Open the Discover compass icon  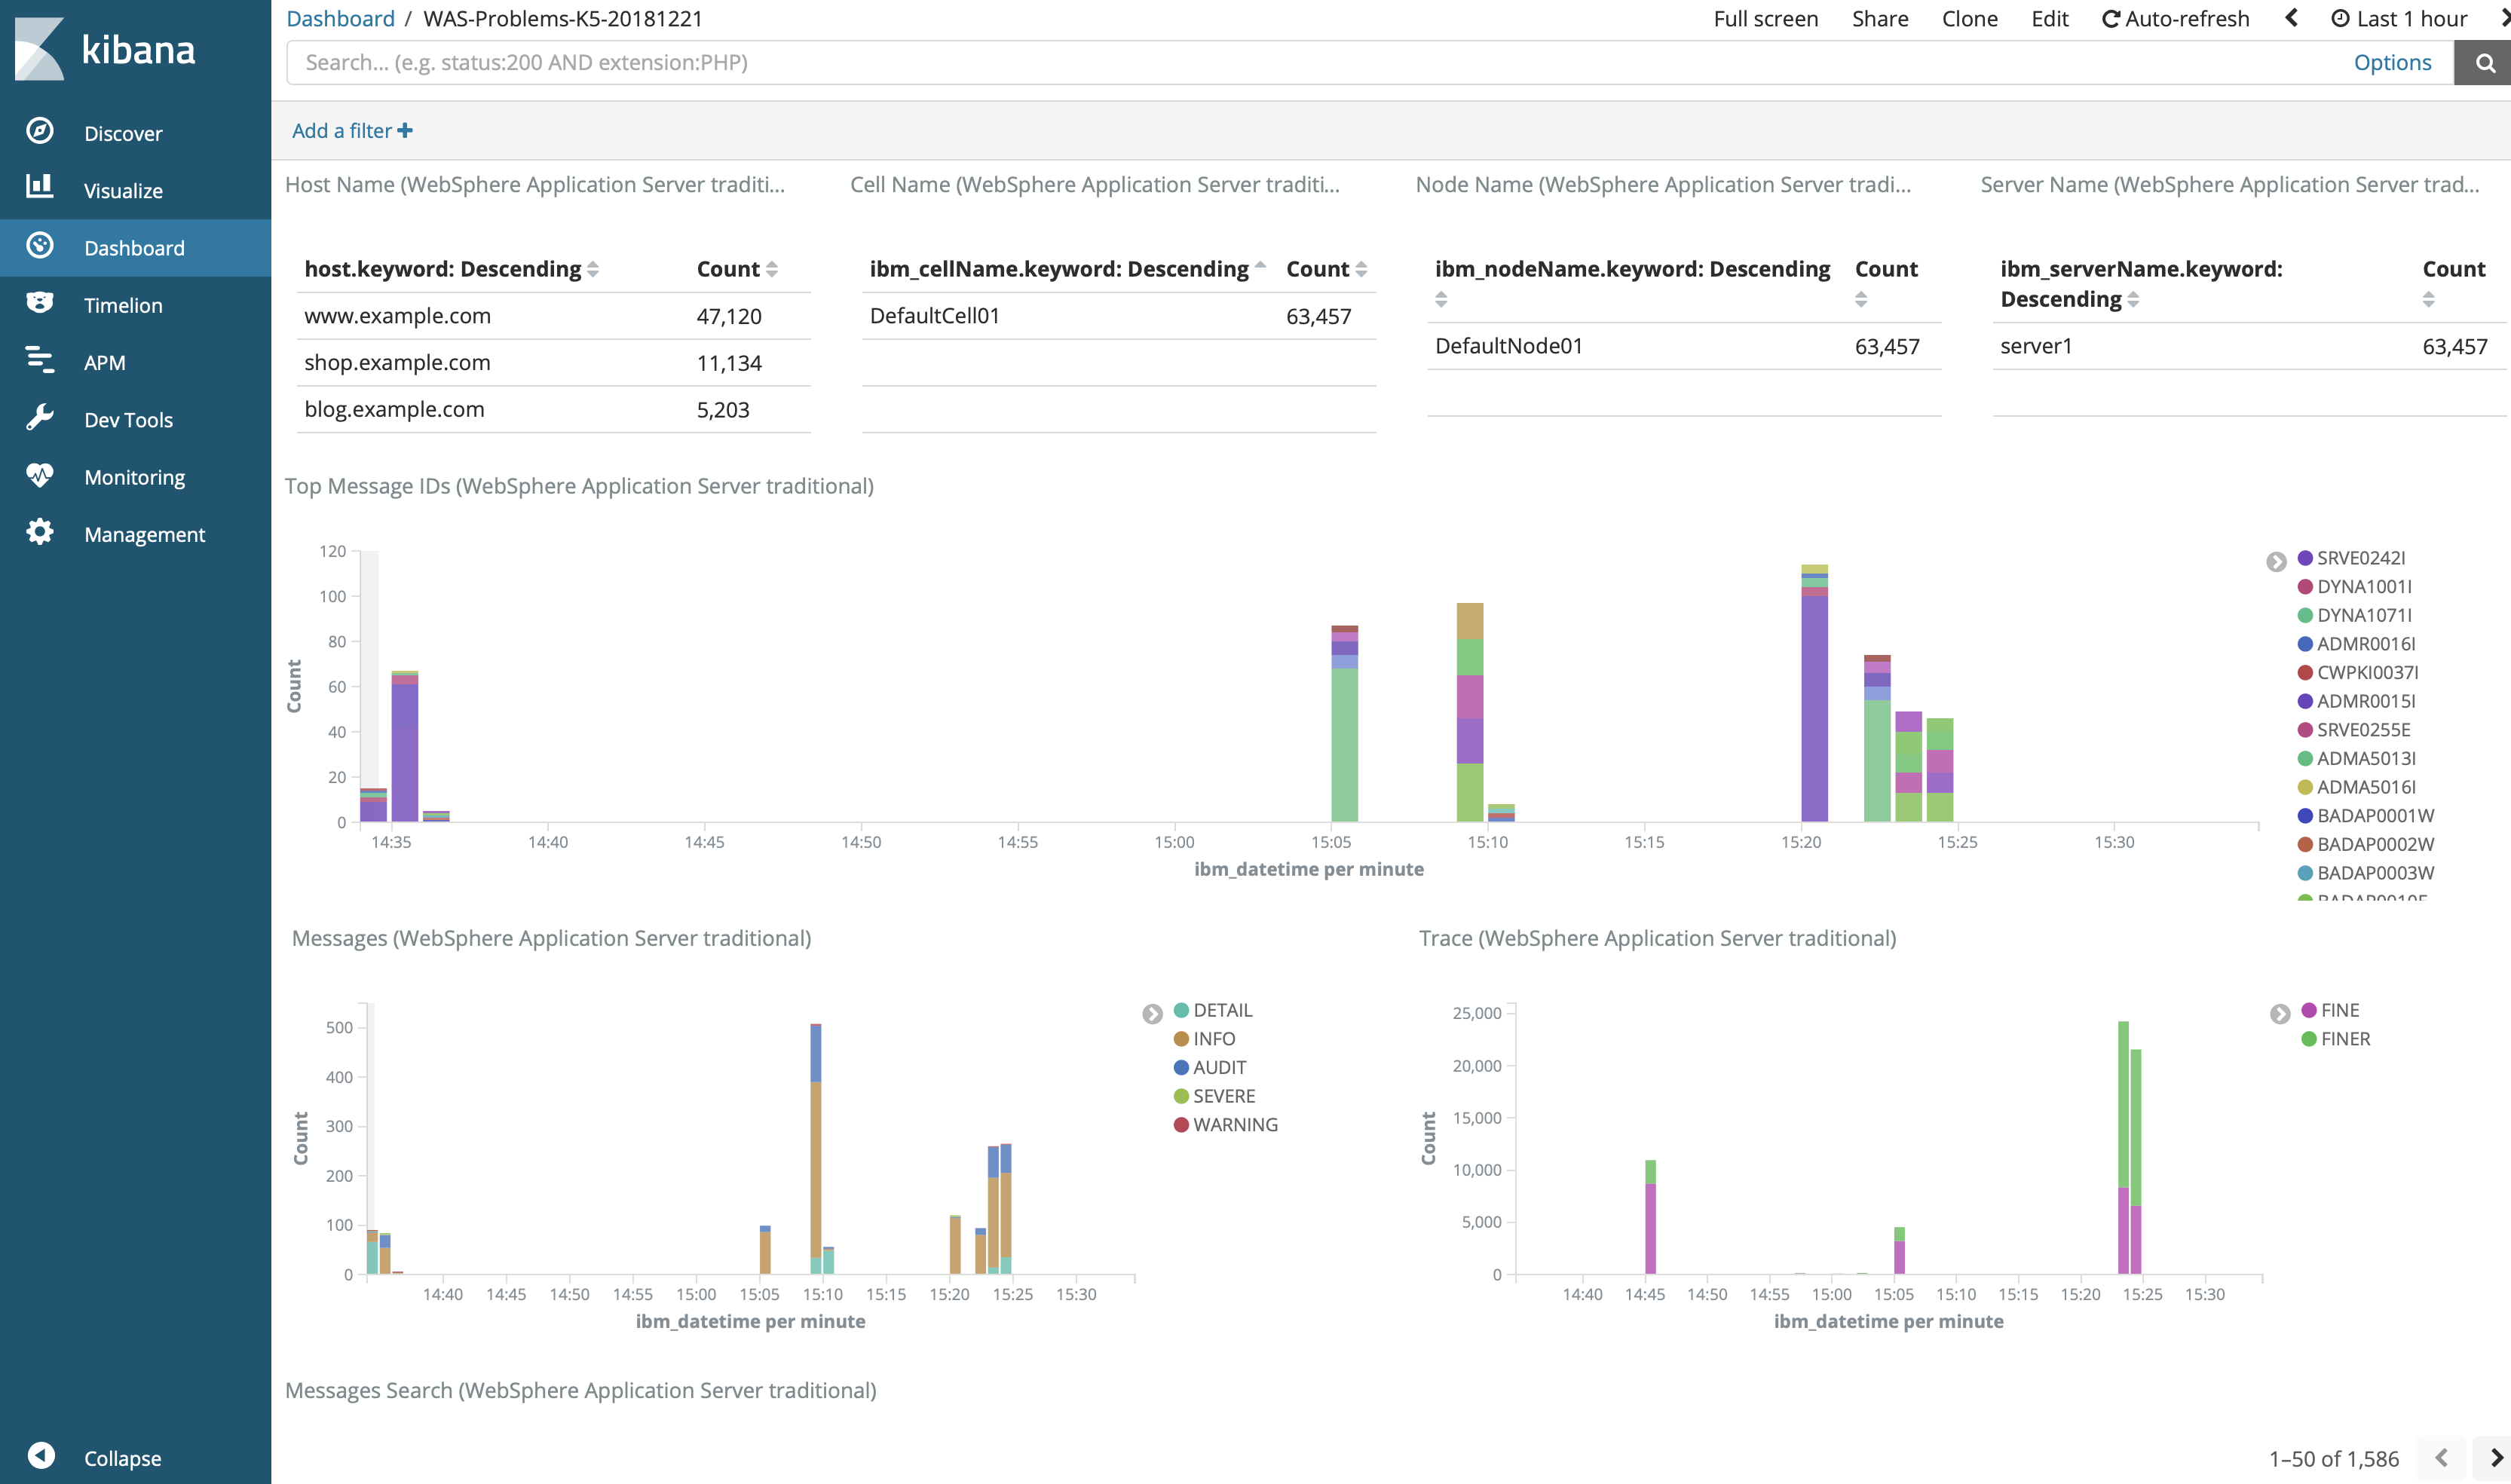pyautogui.click(x=40, y=131)
